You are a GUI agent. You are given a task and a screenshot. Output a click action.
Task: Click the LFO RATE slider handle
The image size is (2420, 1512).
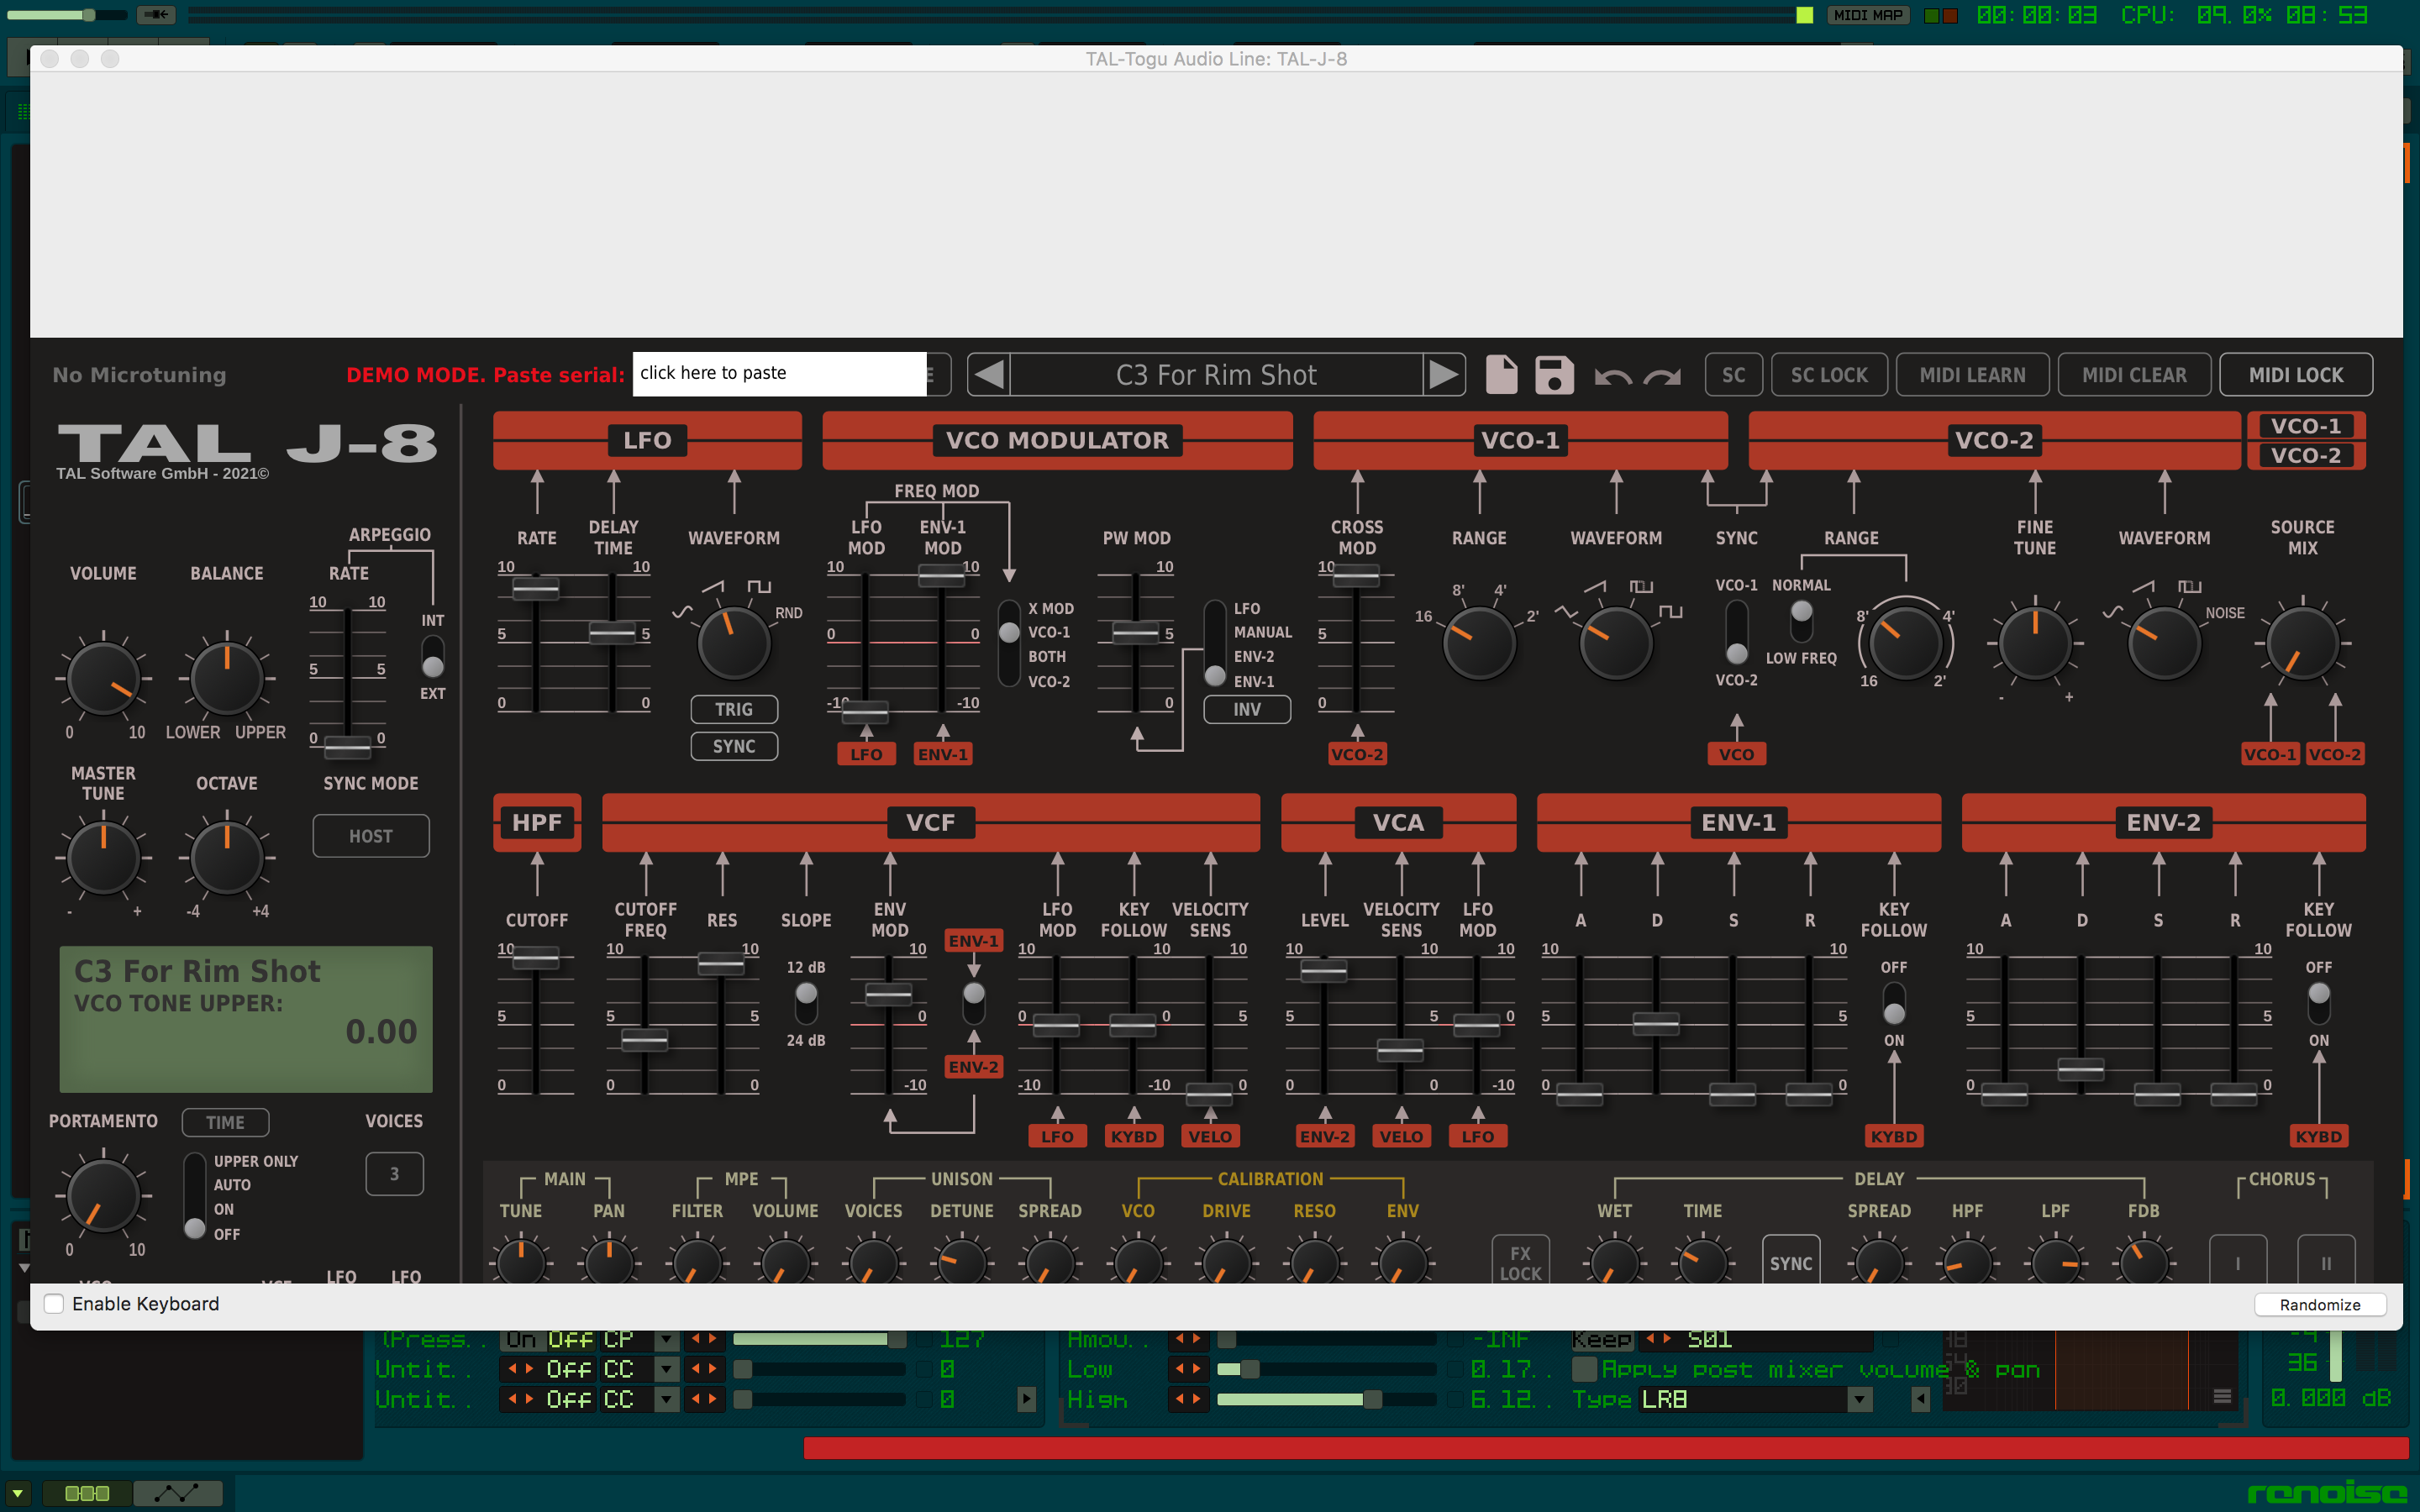point(536,589)
